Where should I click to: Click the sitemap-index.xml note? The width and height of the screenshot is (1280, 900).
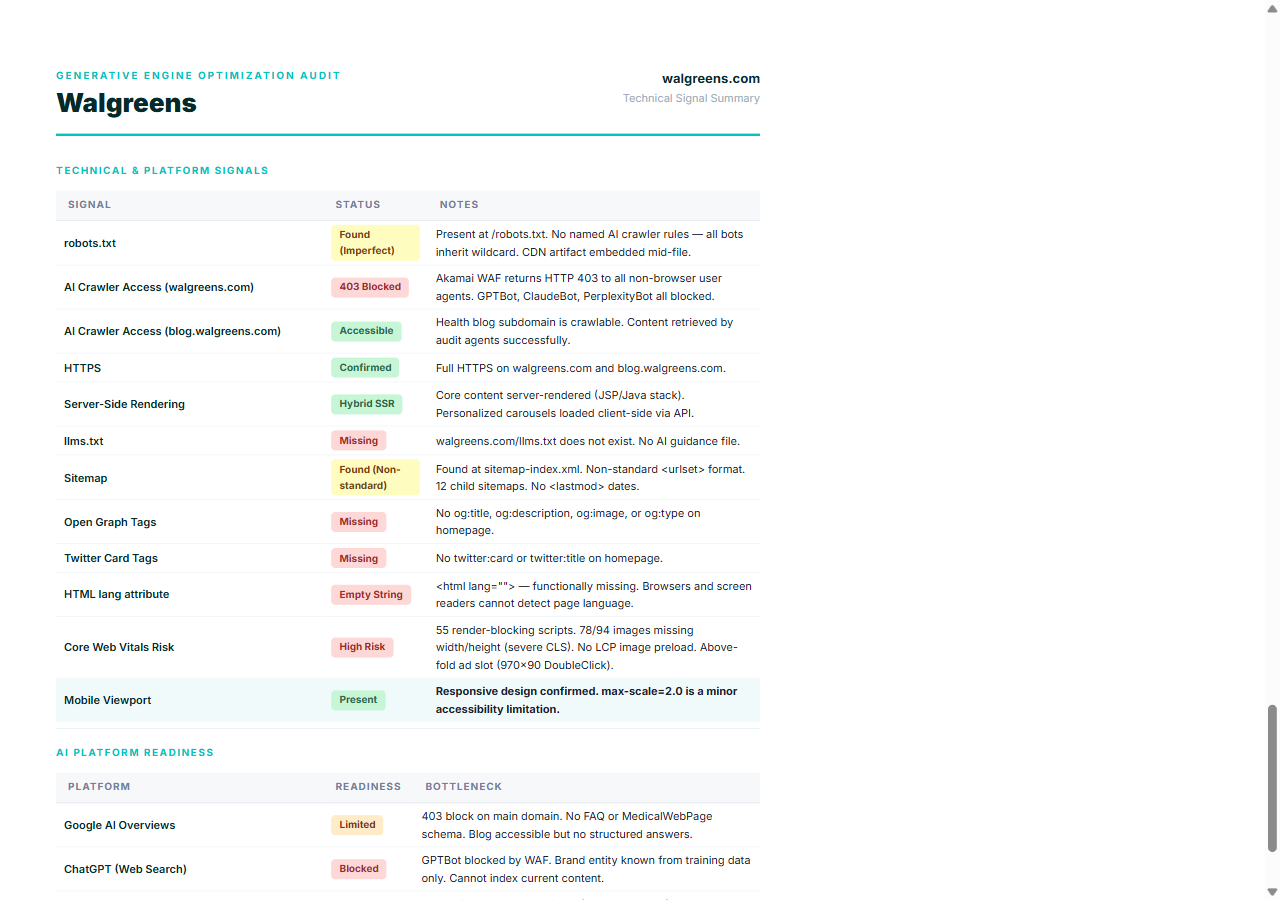(x=590, y=478)
